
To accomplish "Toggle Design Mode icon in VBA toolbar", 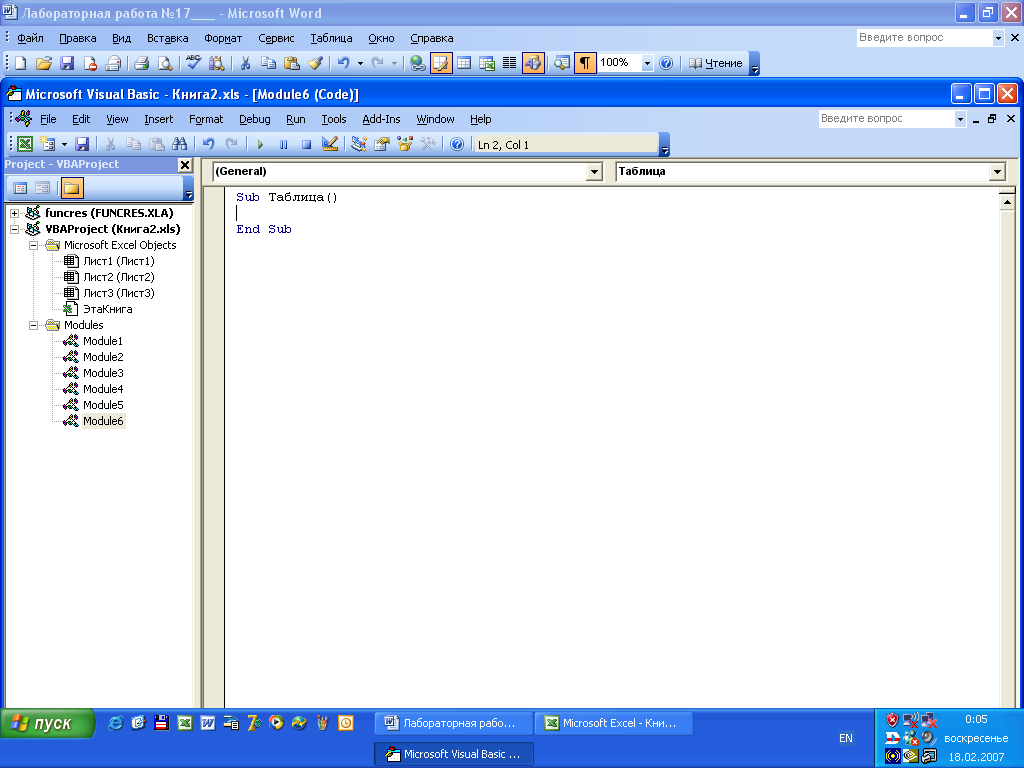I will tap(330, 144).
